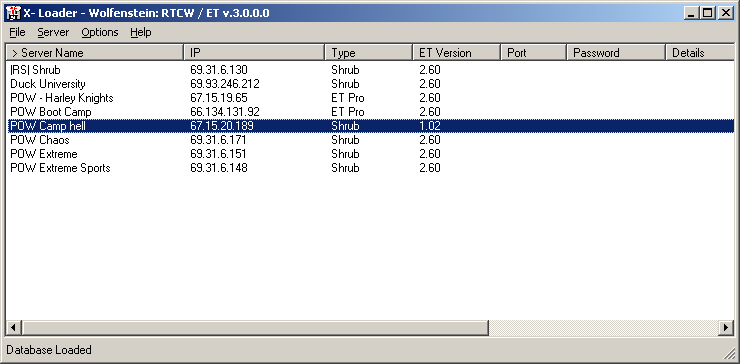This screenshot has width=740, height=364.
Task: Click IP address 67.15.19.65
Action: (219, 98)
